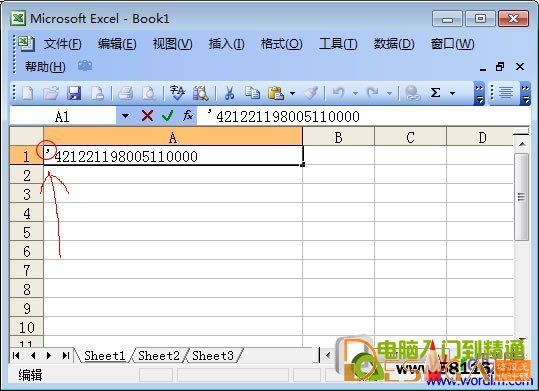Select the Format Painter brush
Viewport: 539px width, 391px height.
tap(311, 93)
